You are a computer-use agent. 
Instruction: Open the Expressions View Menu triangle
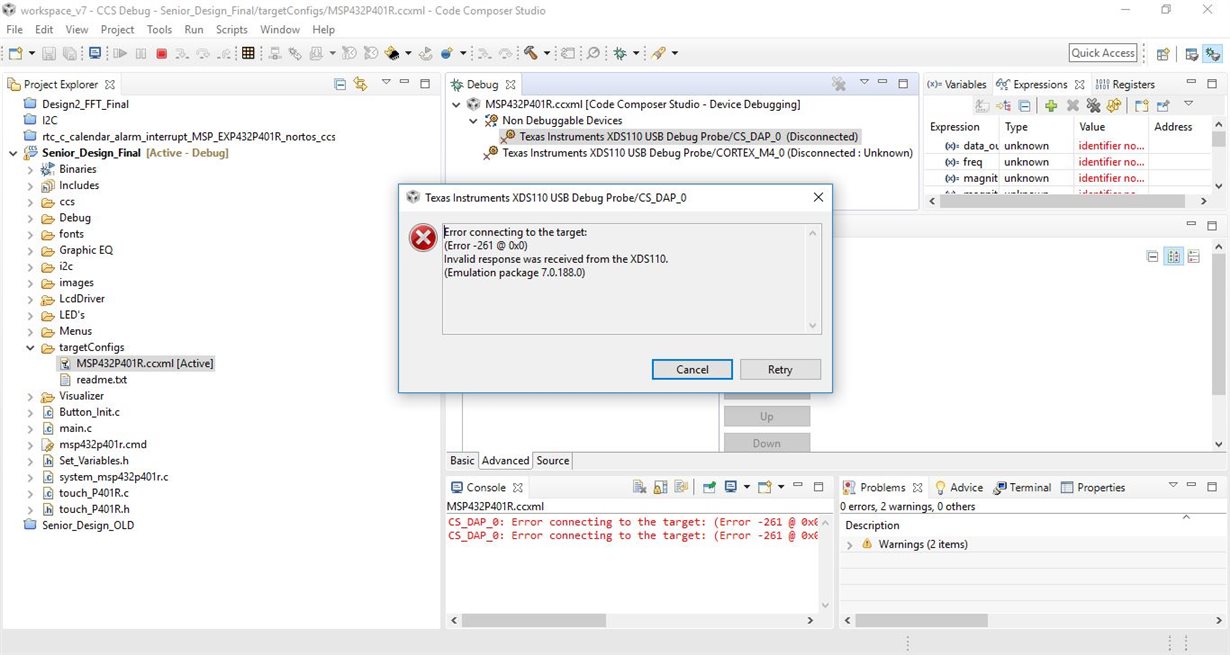(1189, 104)
